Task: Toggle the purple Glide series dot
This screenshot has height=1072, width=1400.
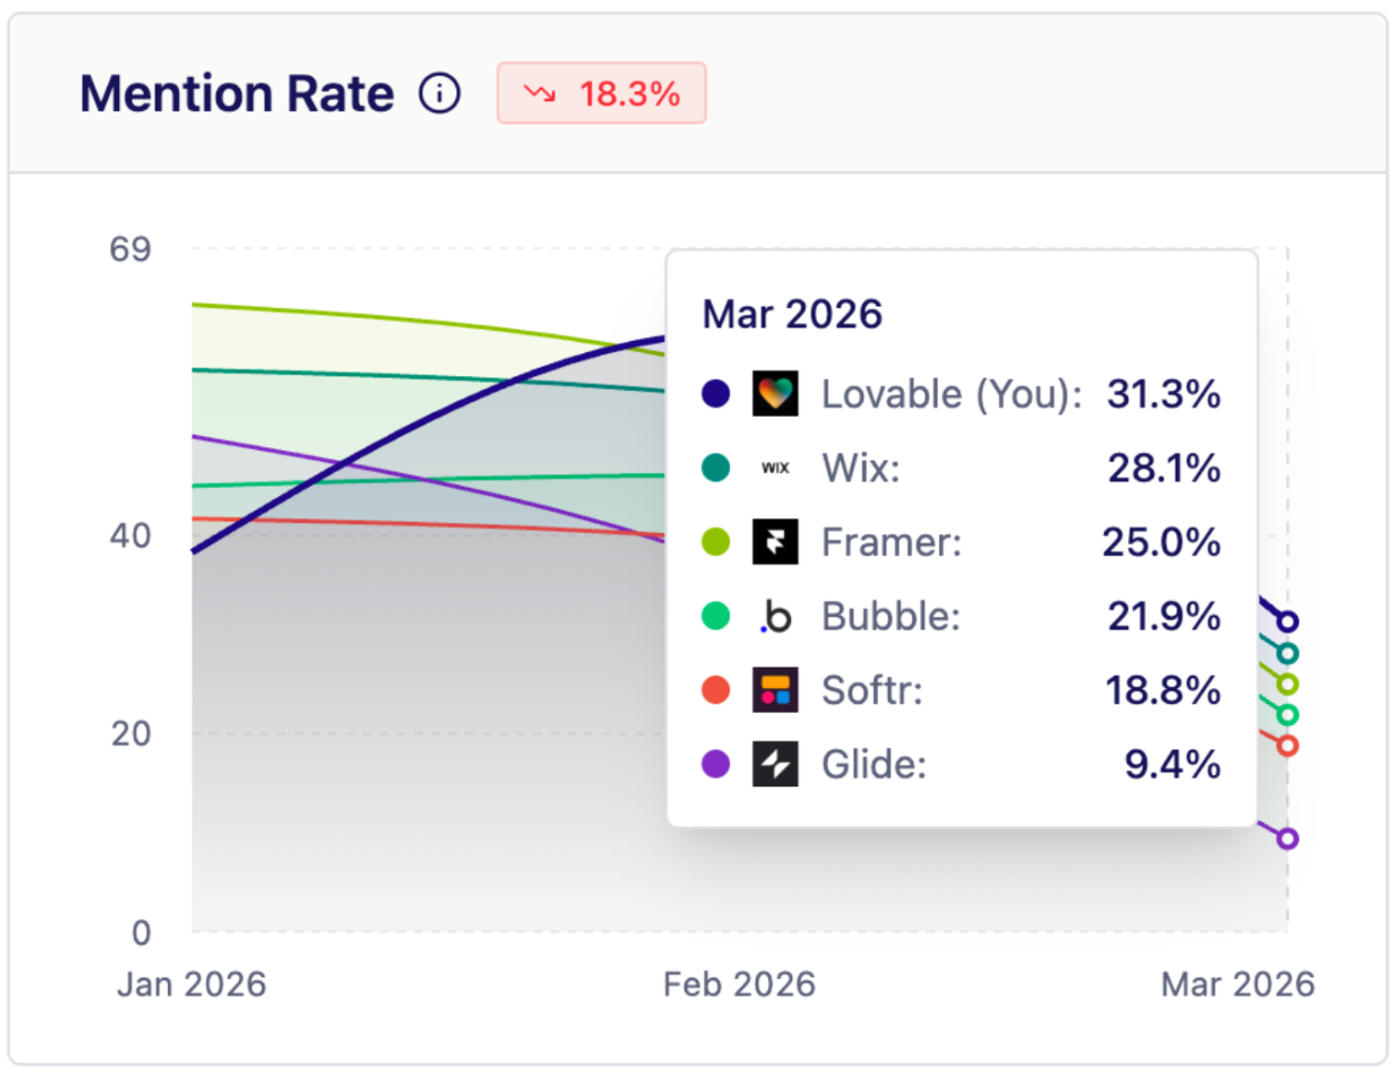Action: pyautogui.click(x=714, y=763)
